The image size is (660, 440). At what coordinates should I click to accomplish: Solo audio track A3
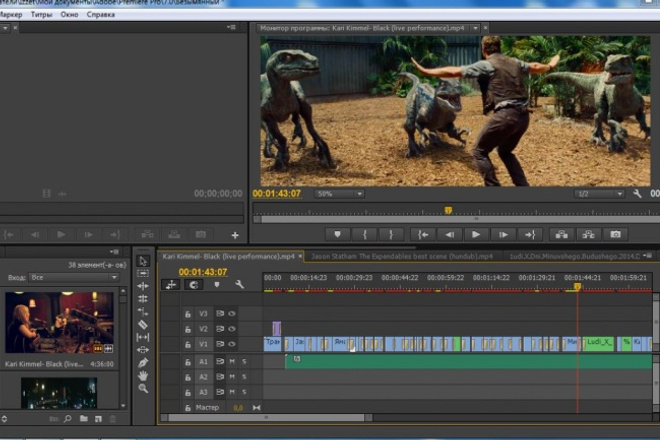tap(244, 392)
